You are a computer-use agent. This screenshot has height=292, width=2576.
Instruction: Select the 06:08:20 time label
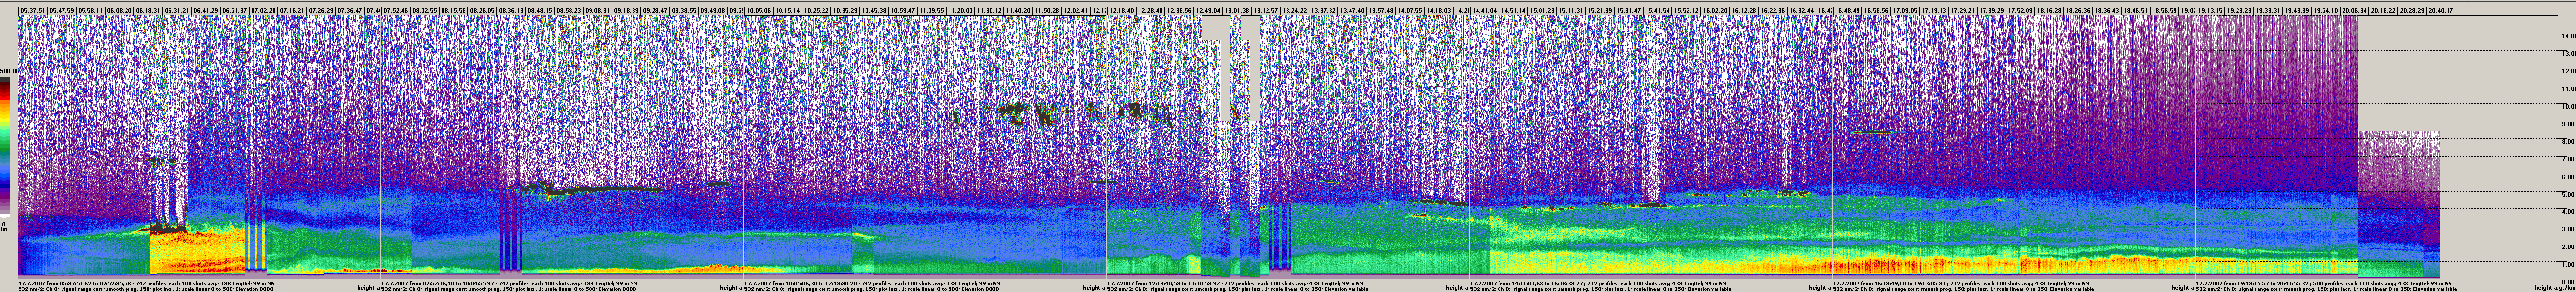[119, 10]
